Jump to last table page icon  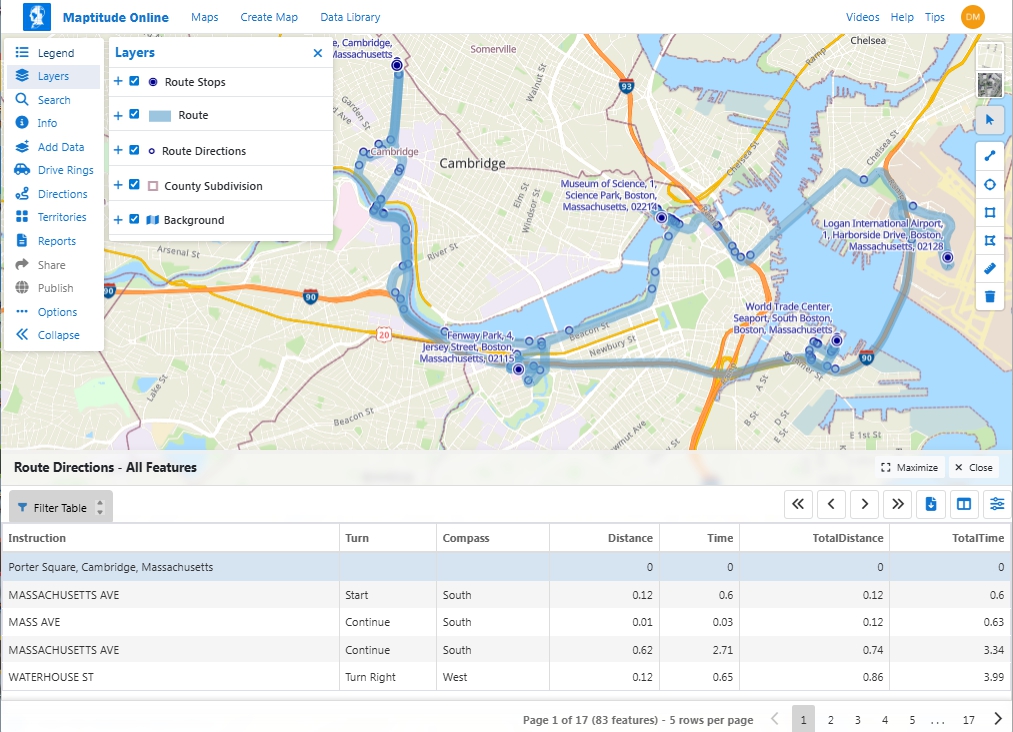tap(898, 504)
